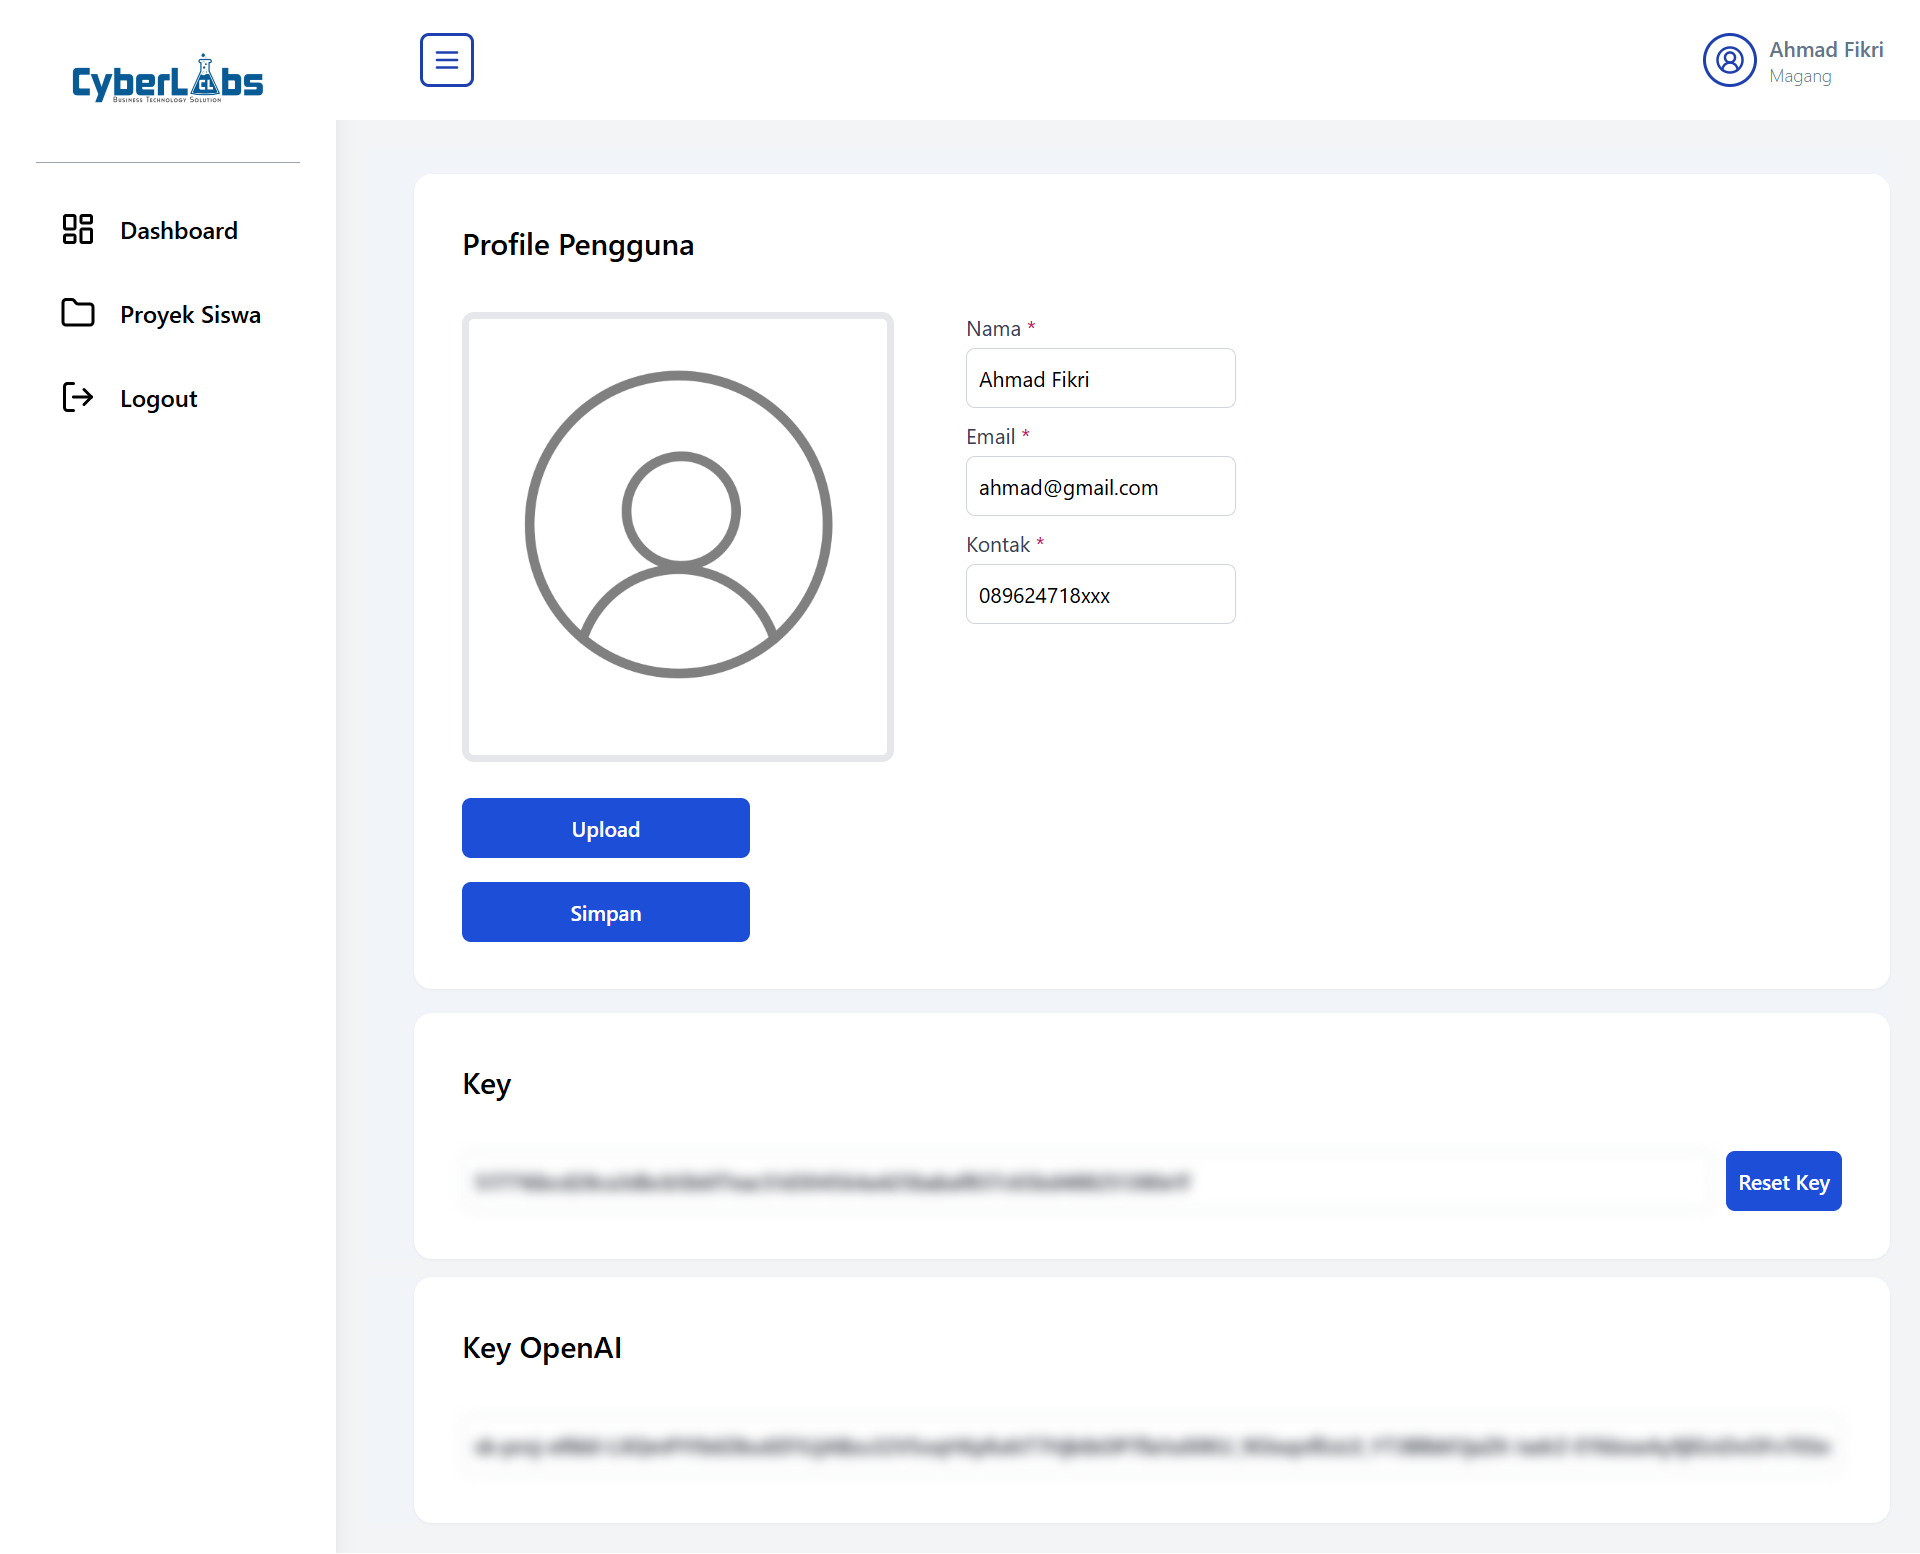Click the hamburger menu icon
This screenshot has height=1554, width=1920.
click(446, 60)
